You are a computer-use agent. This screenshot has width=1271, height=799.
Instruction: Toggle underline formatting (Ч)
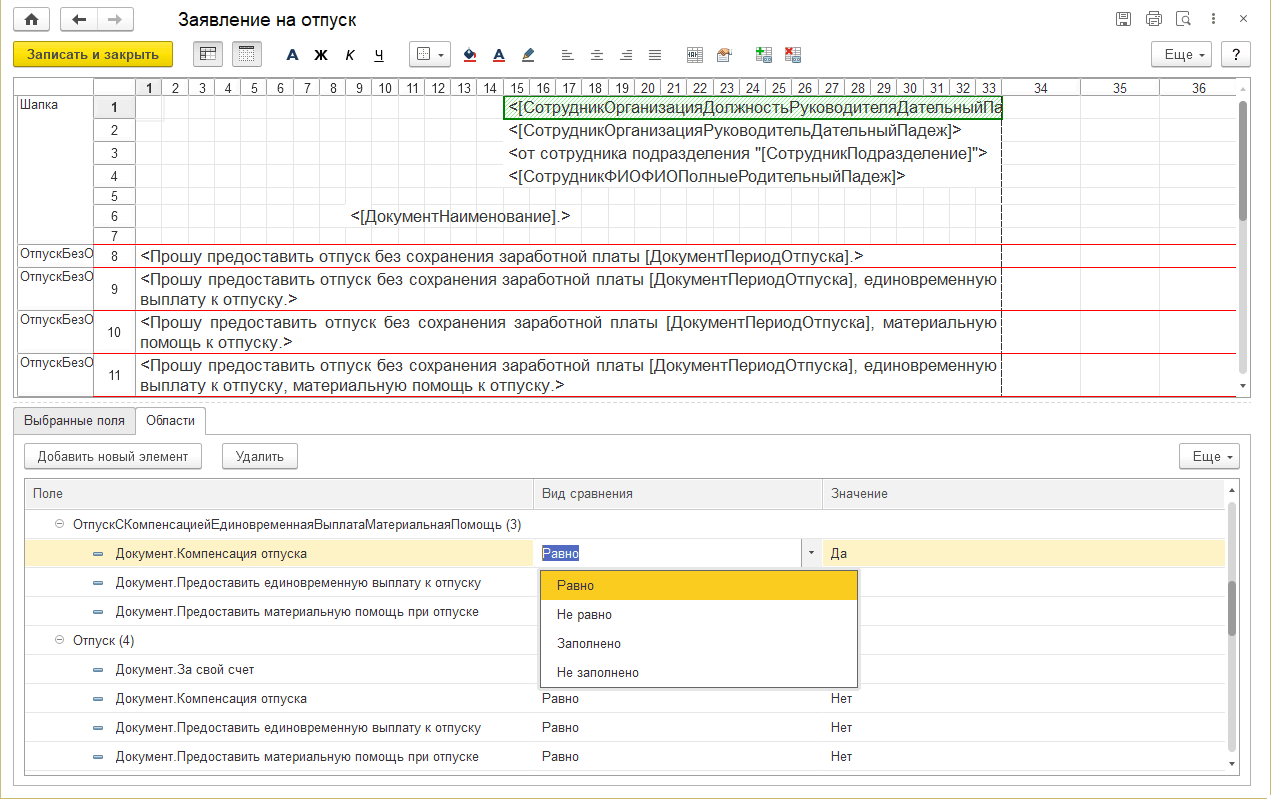coord(379,54)
